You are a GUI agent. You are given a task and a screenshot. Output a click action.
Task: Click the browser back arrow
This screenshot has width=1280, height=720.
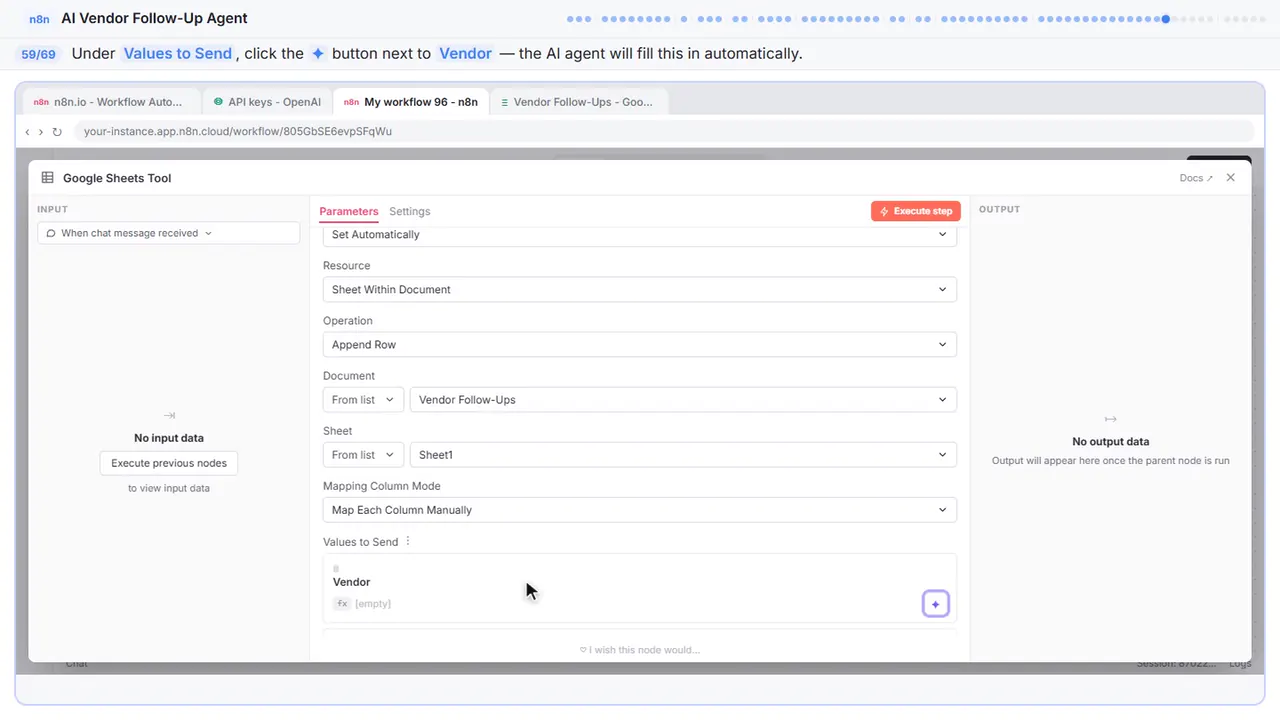point(27,132)
